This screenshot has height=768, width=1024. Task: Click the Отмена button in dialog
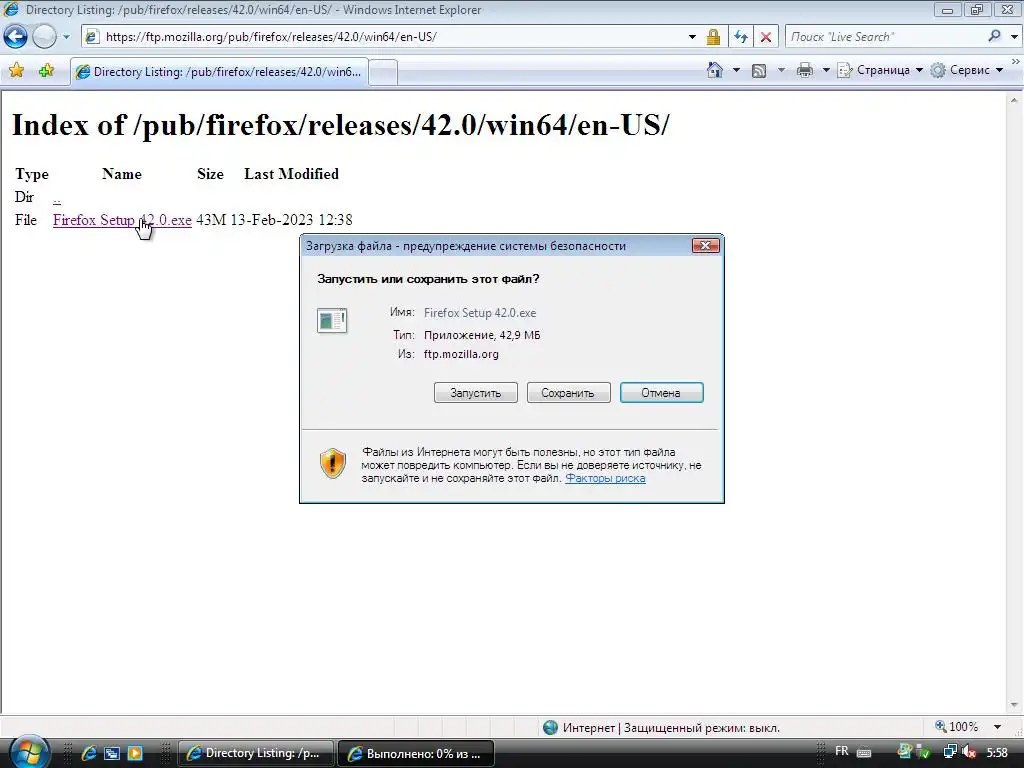coord(661,392)
